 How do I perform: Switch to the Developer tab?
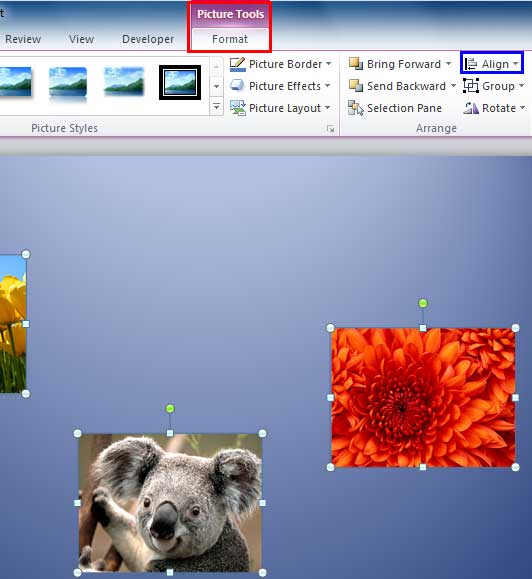pyautogui.click(x=148, y=39)
